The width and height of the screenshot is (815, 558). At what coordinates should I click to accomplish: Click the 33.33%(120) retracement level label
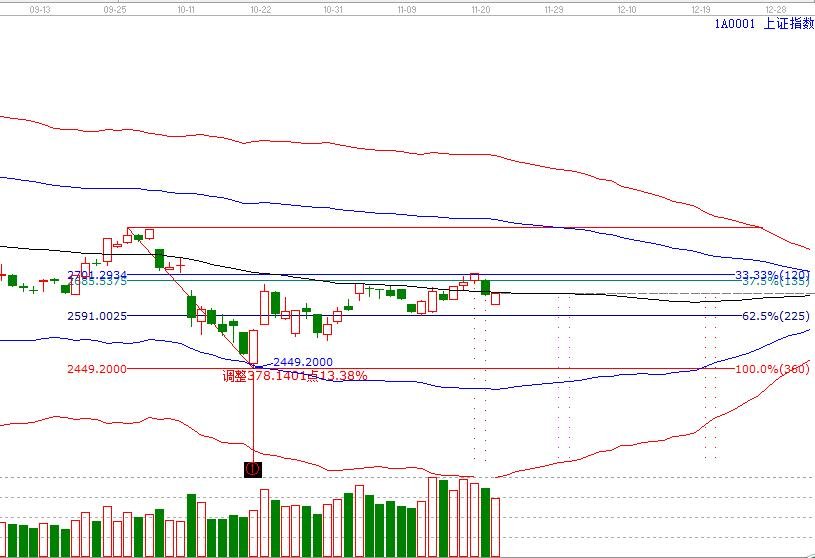coord(771,275)
